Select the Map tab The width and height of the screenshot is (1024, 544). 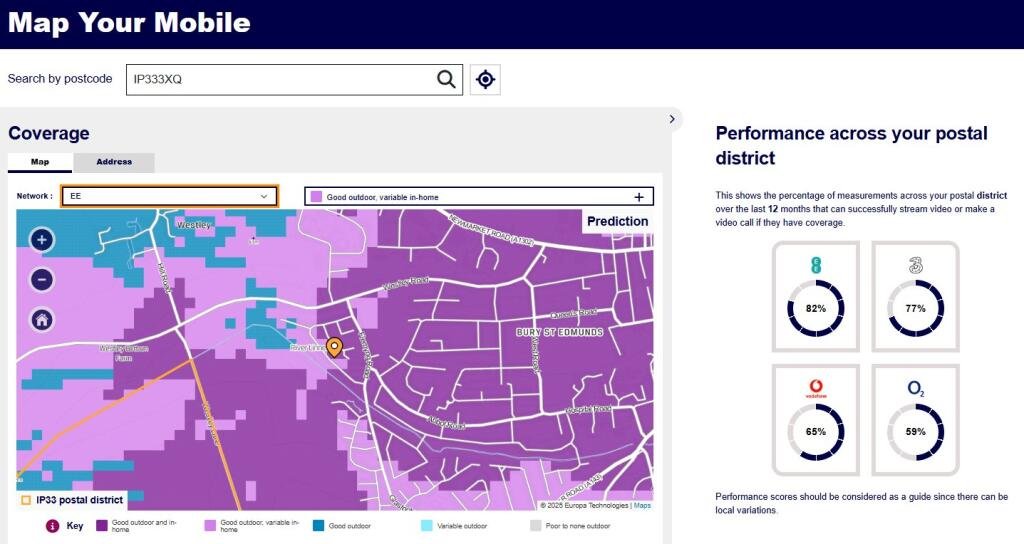coord(40,162)
